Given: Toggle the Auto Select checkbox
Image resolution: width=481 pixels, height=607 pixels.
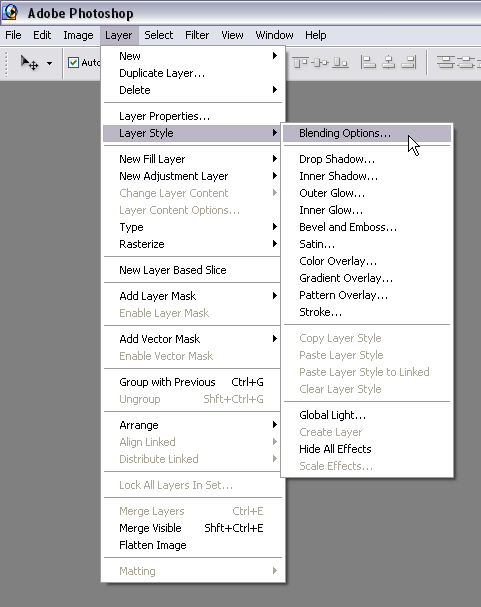Looking at the screenshot, I should point(73,62).
